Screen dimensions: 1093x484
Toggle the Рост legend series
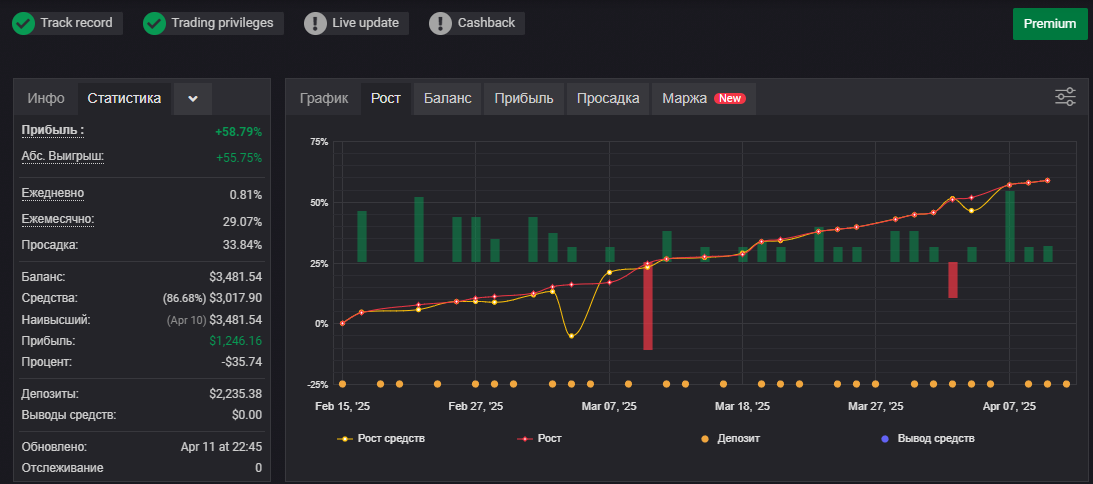click(540, 439)
